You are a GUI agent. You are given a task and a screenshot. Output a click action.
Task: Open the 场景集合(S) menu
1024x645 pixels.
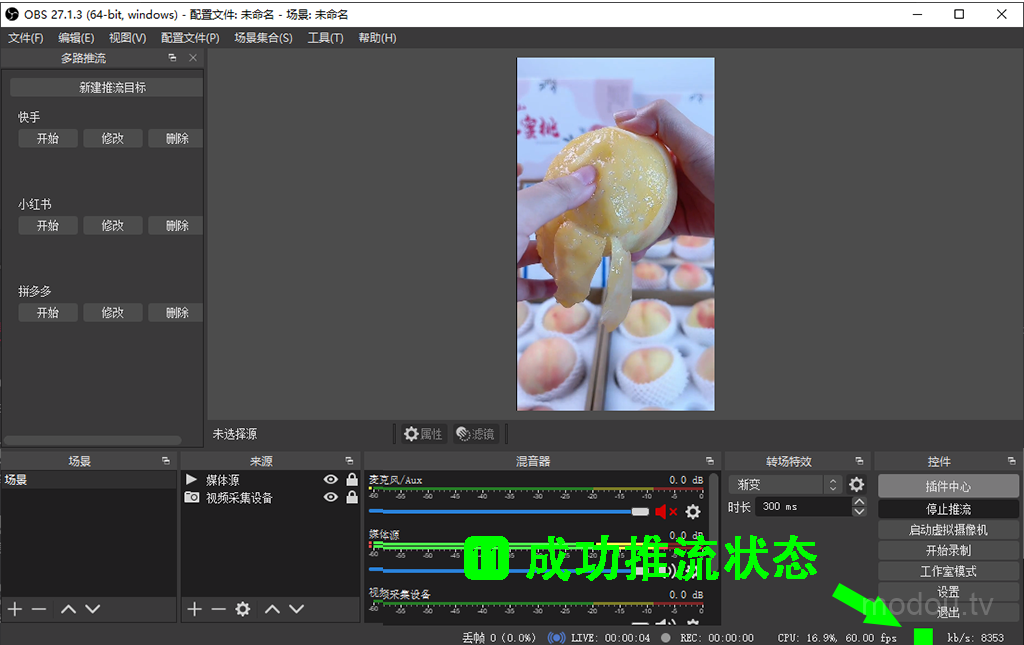coord(263,38)
